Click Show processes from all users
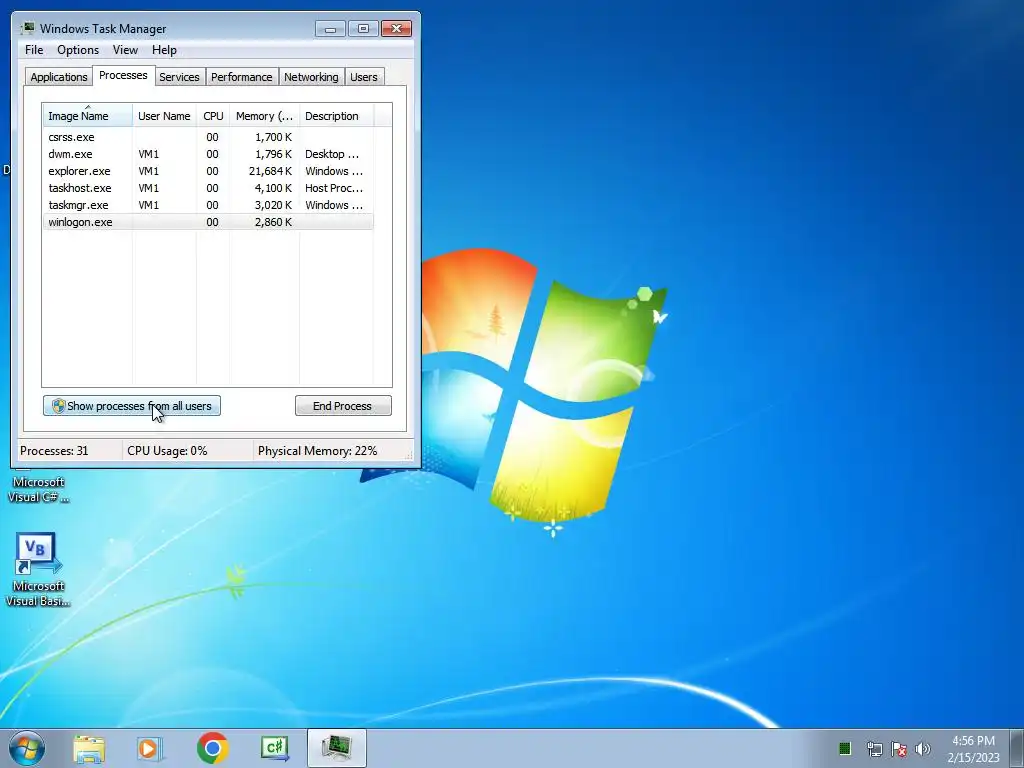The width and height of the screenshot is (1024, 768). (132, 406)
